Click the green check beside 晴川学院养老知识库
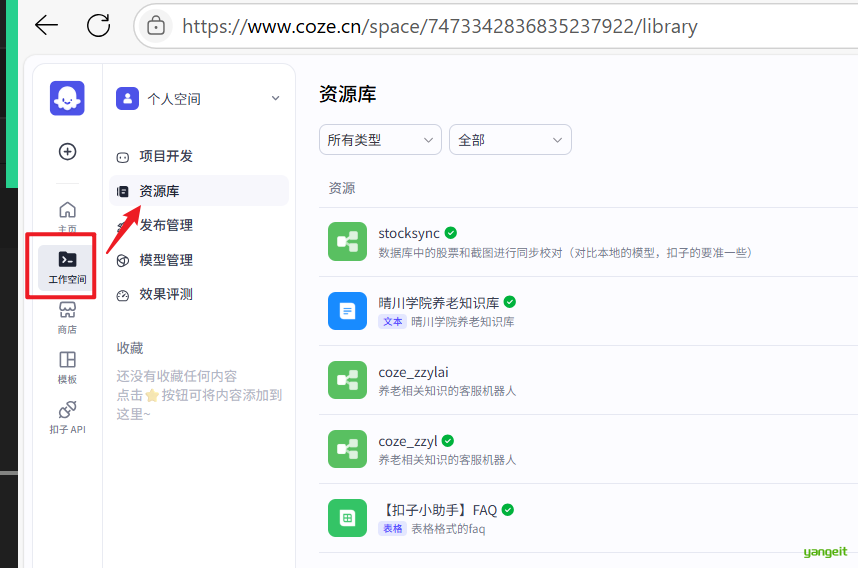This screenshot has width=858, height=568. coord(509,302)
